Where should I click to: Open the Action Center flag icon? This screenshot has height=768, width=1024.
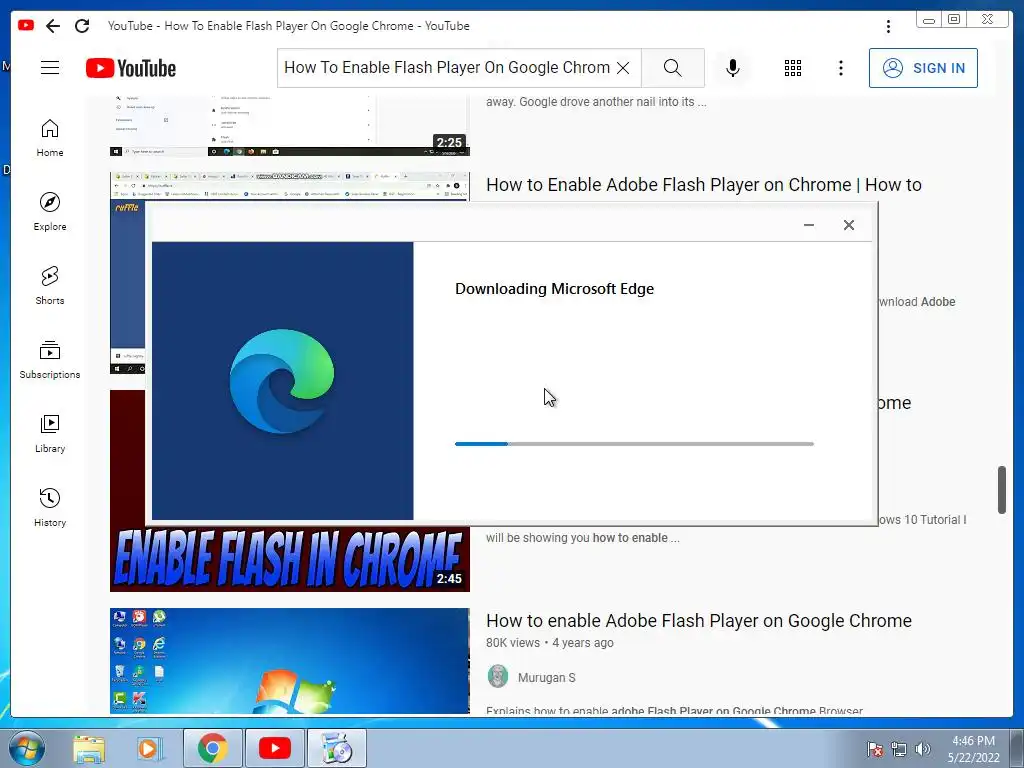click(x=875, y=750)
